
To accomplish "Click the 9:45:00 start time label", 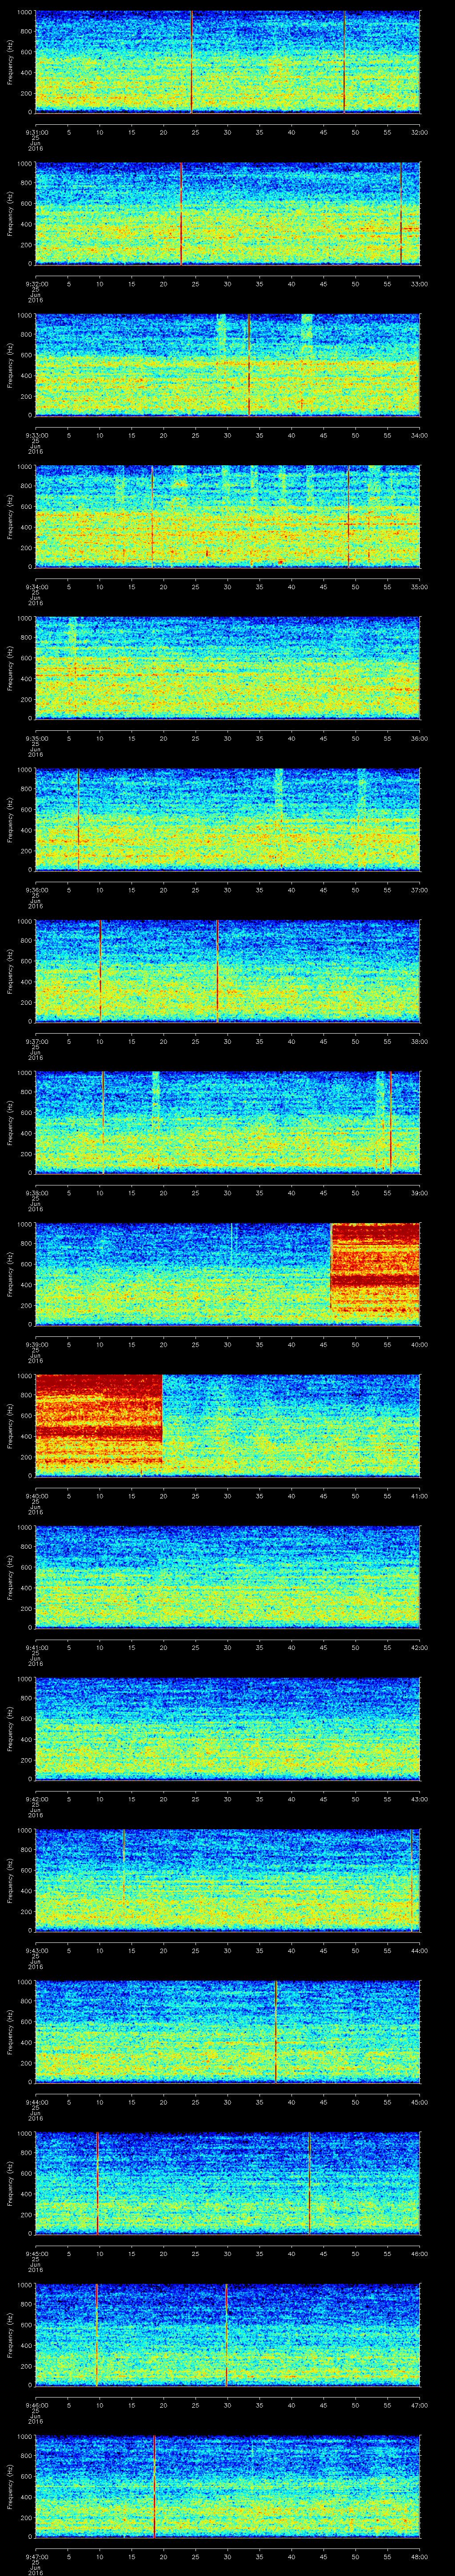I will coord(36,2253).
